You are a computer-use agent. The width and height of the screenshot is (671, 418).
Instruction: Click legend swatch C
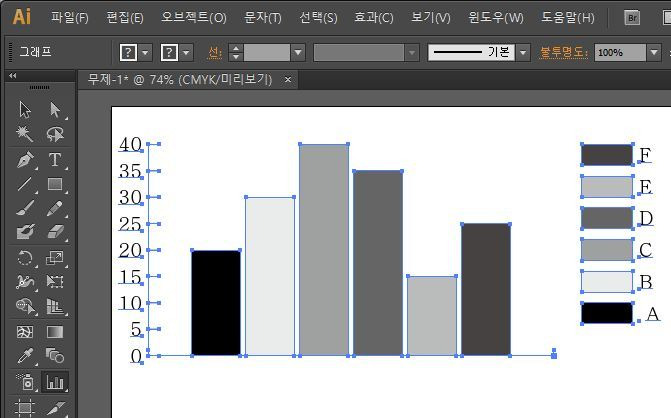pyautogui.click(x=607, y=250)
